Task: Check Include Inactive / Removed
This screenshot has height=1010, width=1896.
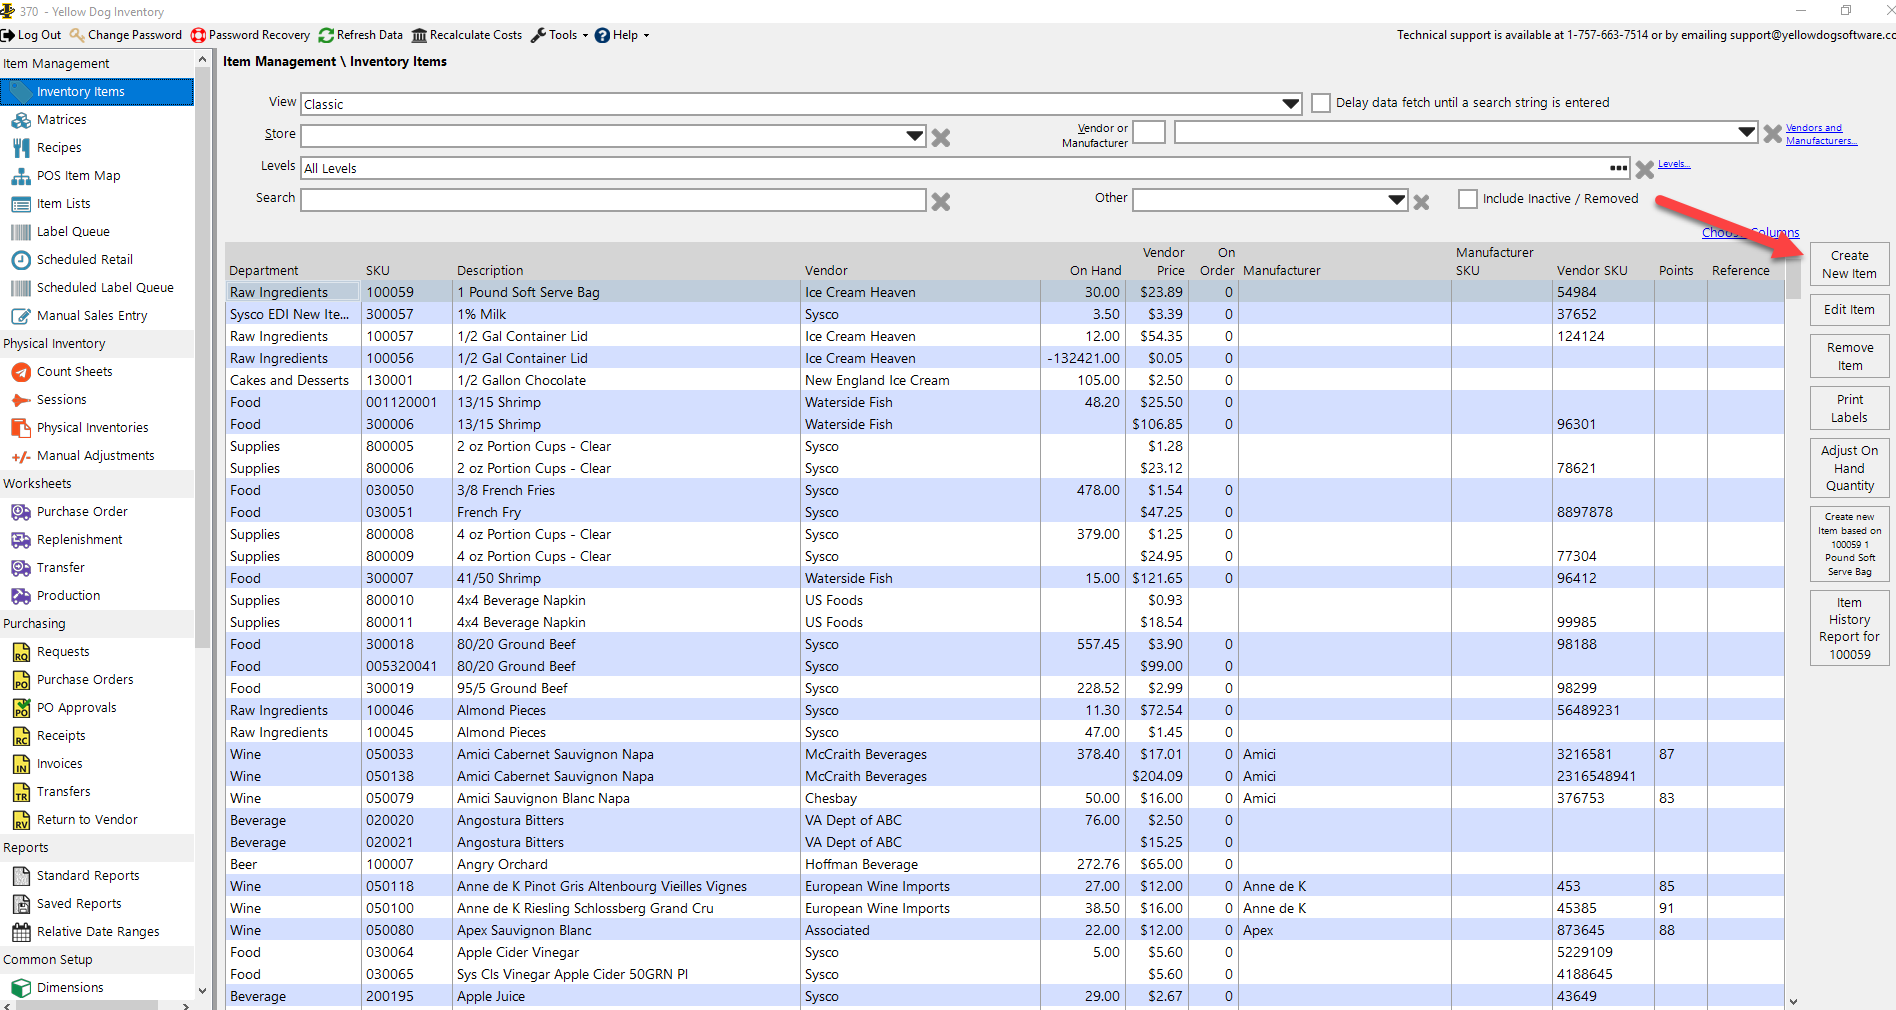Action: point(1468,199)
